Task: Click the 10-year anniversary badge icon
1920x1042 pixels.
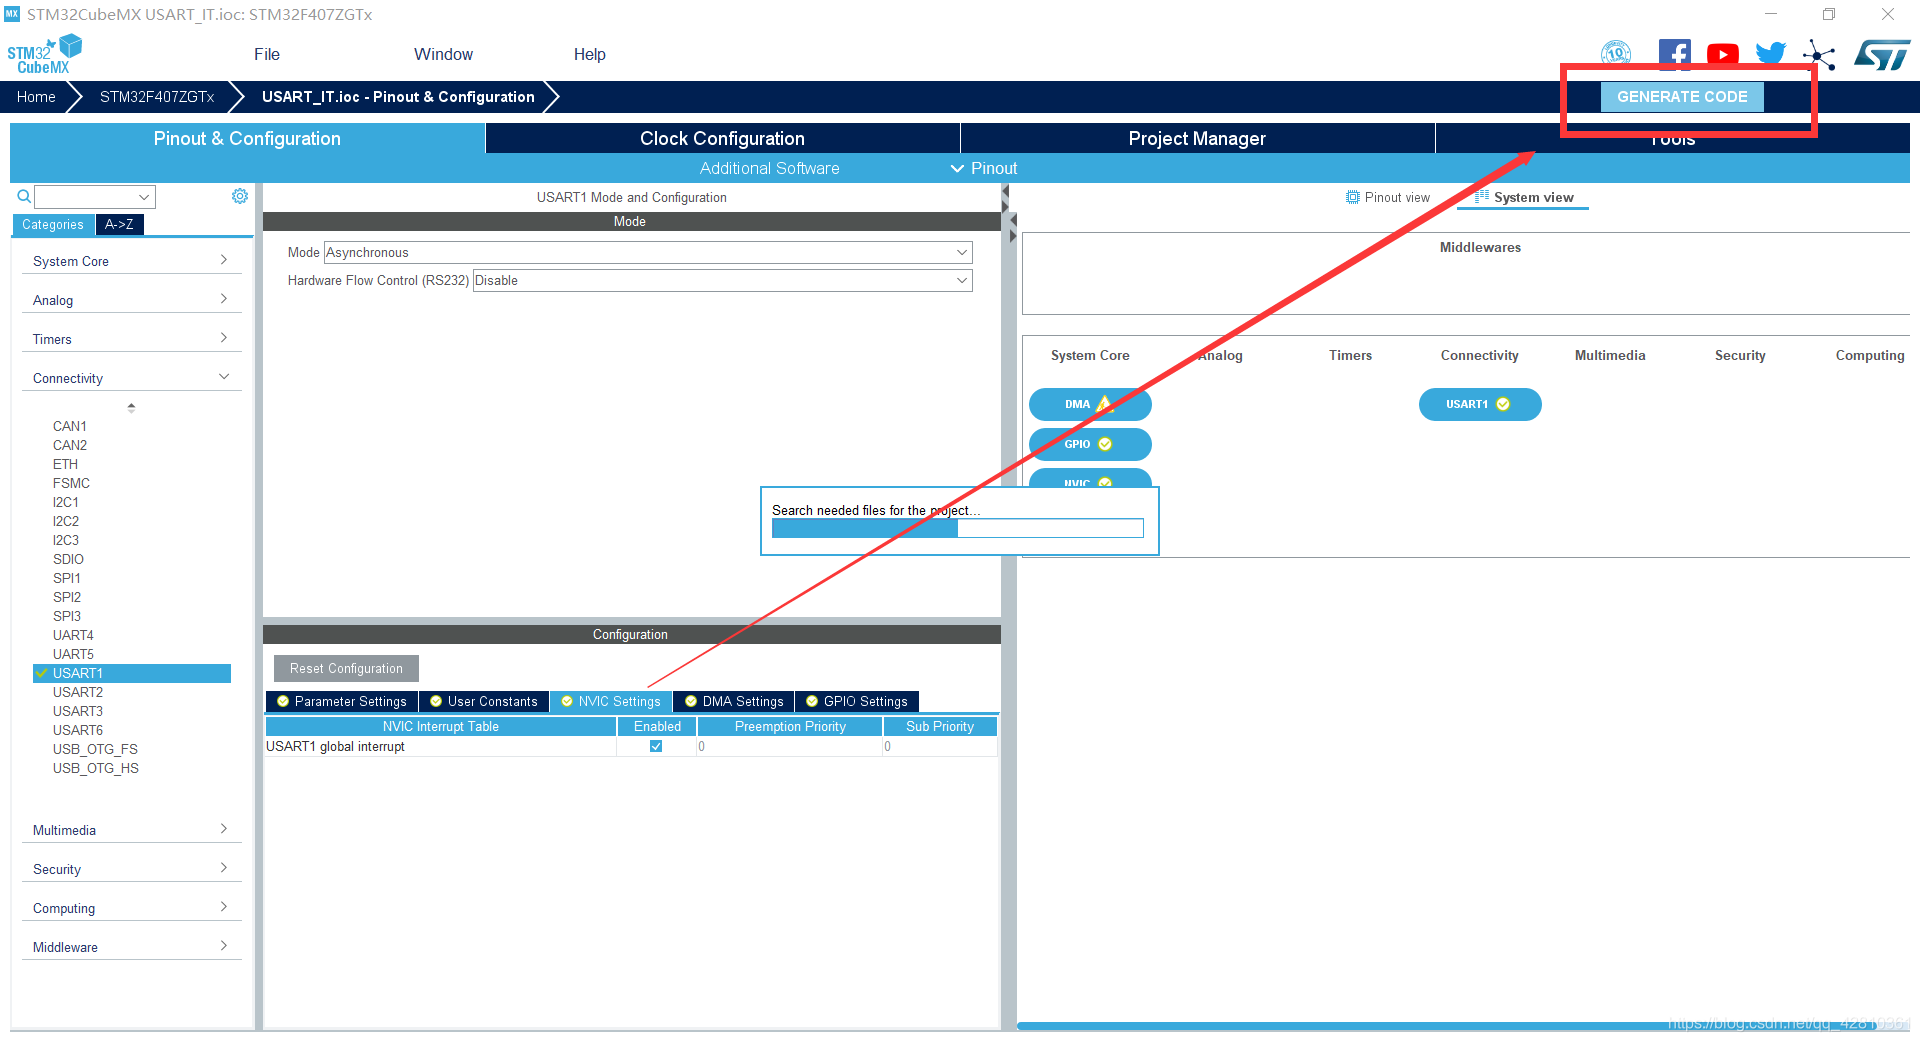Action: (x=1616, y=54)
